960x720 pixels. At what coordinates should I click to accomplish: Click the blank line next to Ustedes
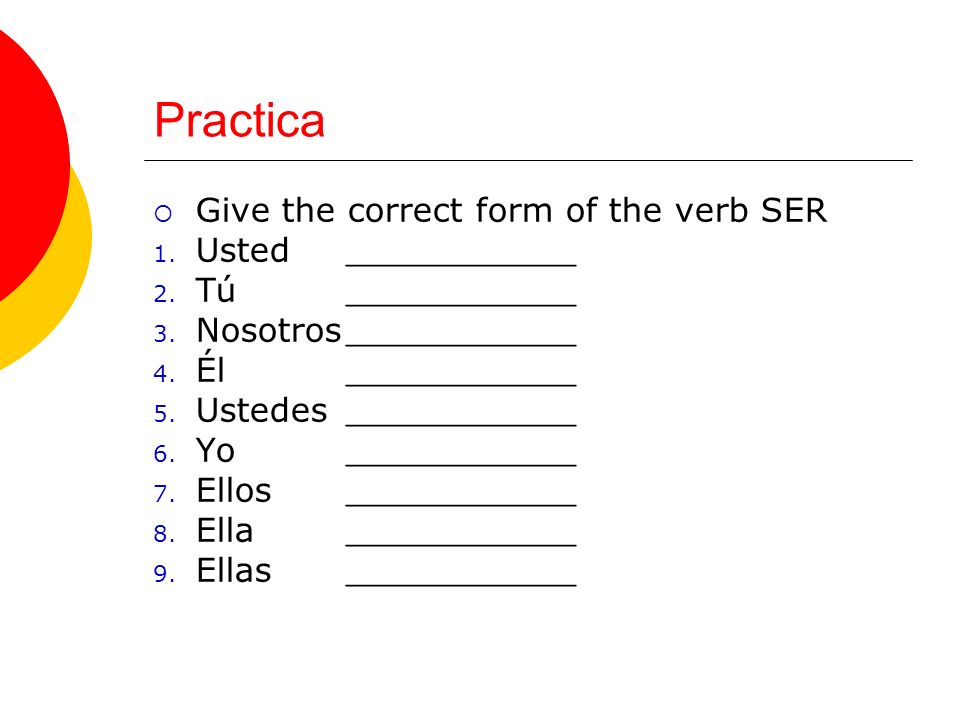tap(461, 424)
